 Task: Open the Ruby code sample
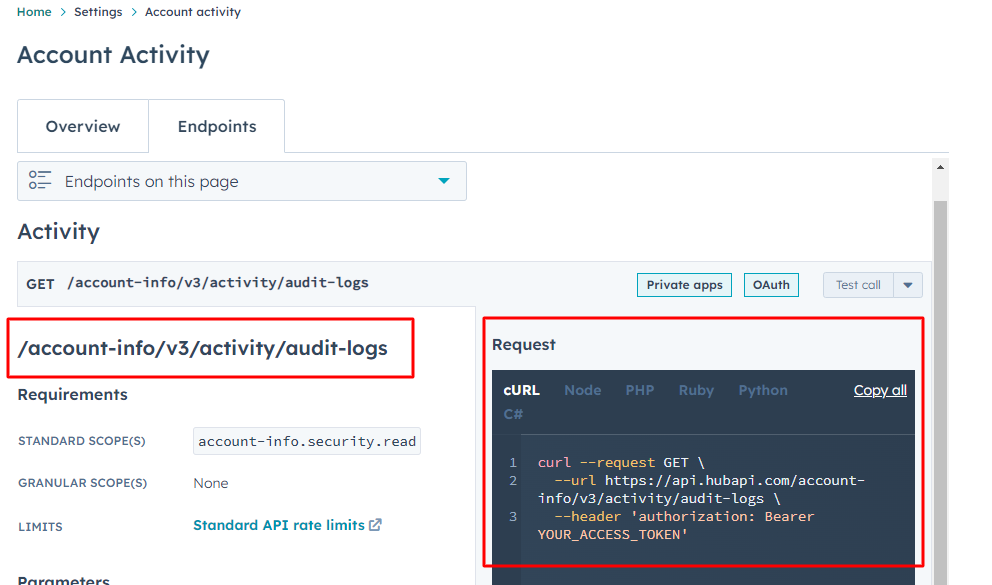(x=696, y=390)
